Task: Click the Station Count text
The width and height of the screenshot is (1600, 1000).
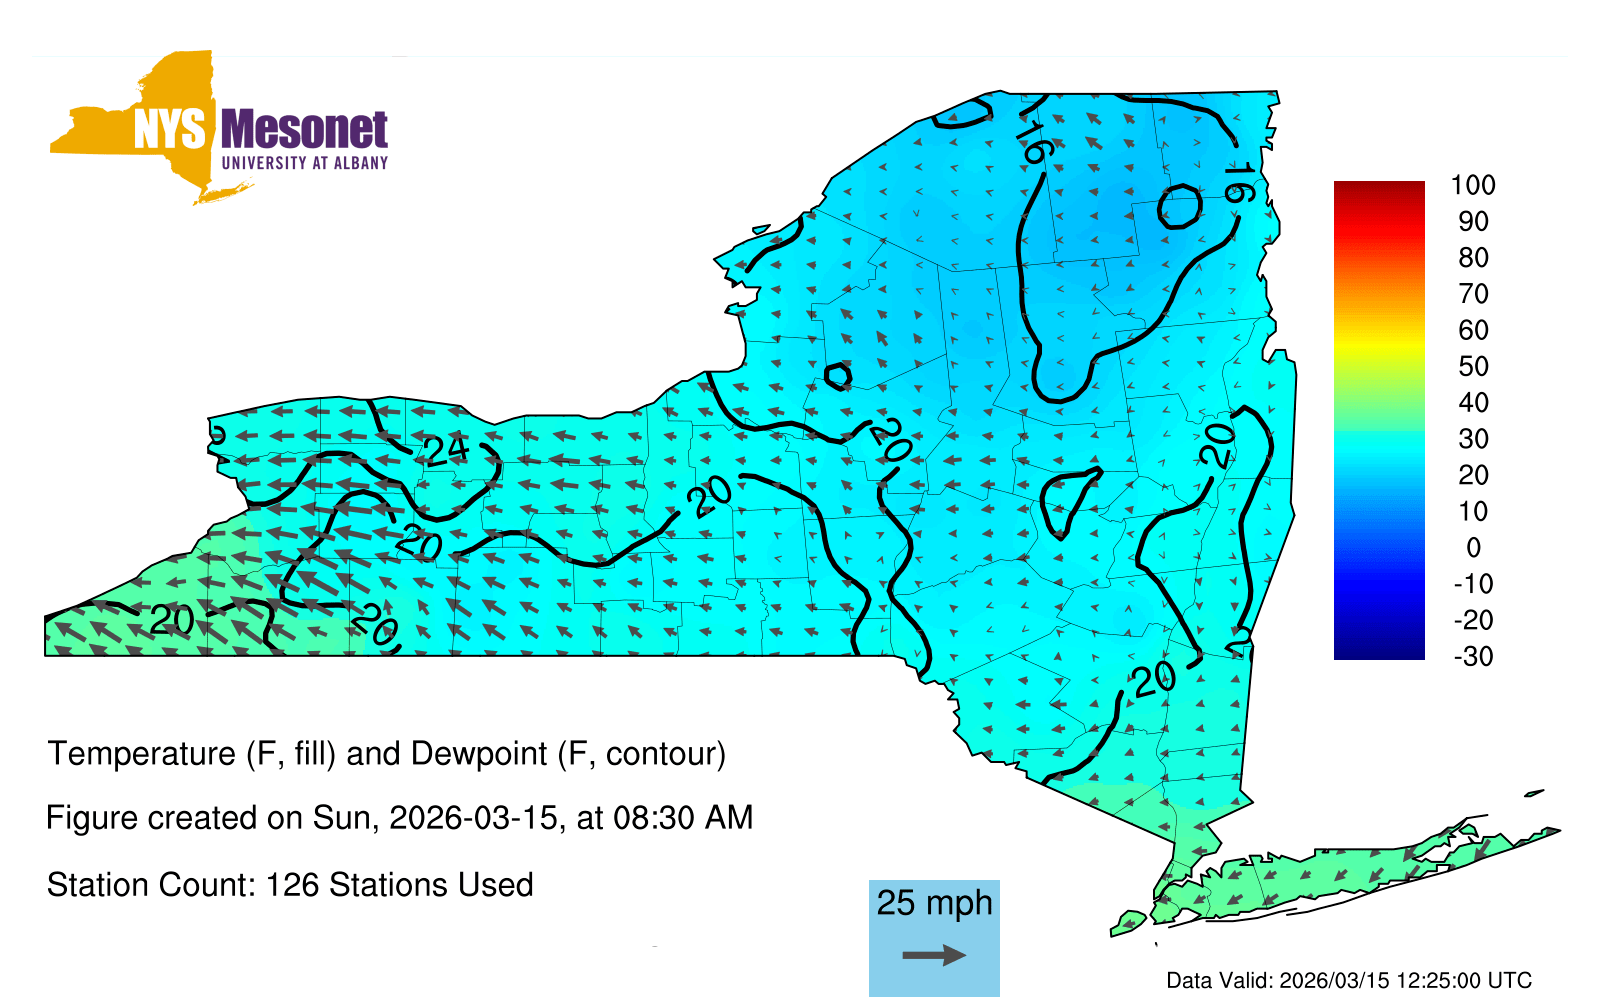Action: pos(290,885)
